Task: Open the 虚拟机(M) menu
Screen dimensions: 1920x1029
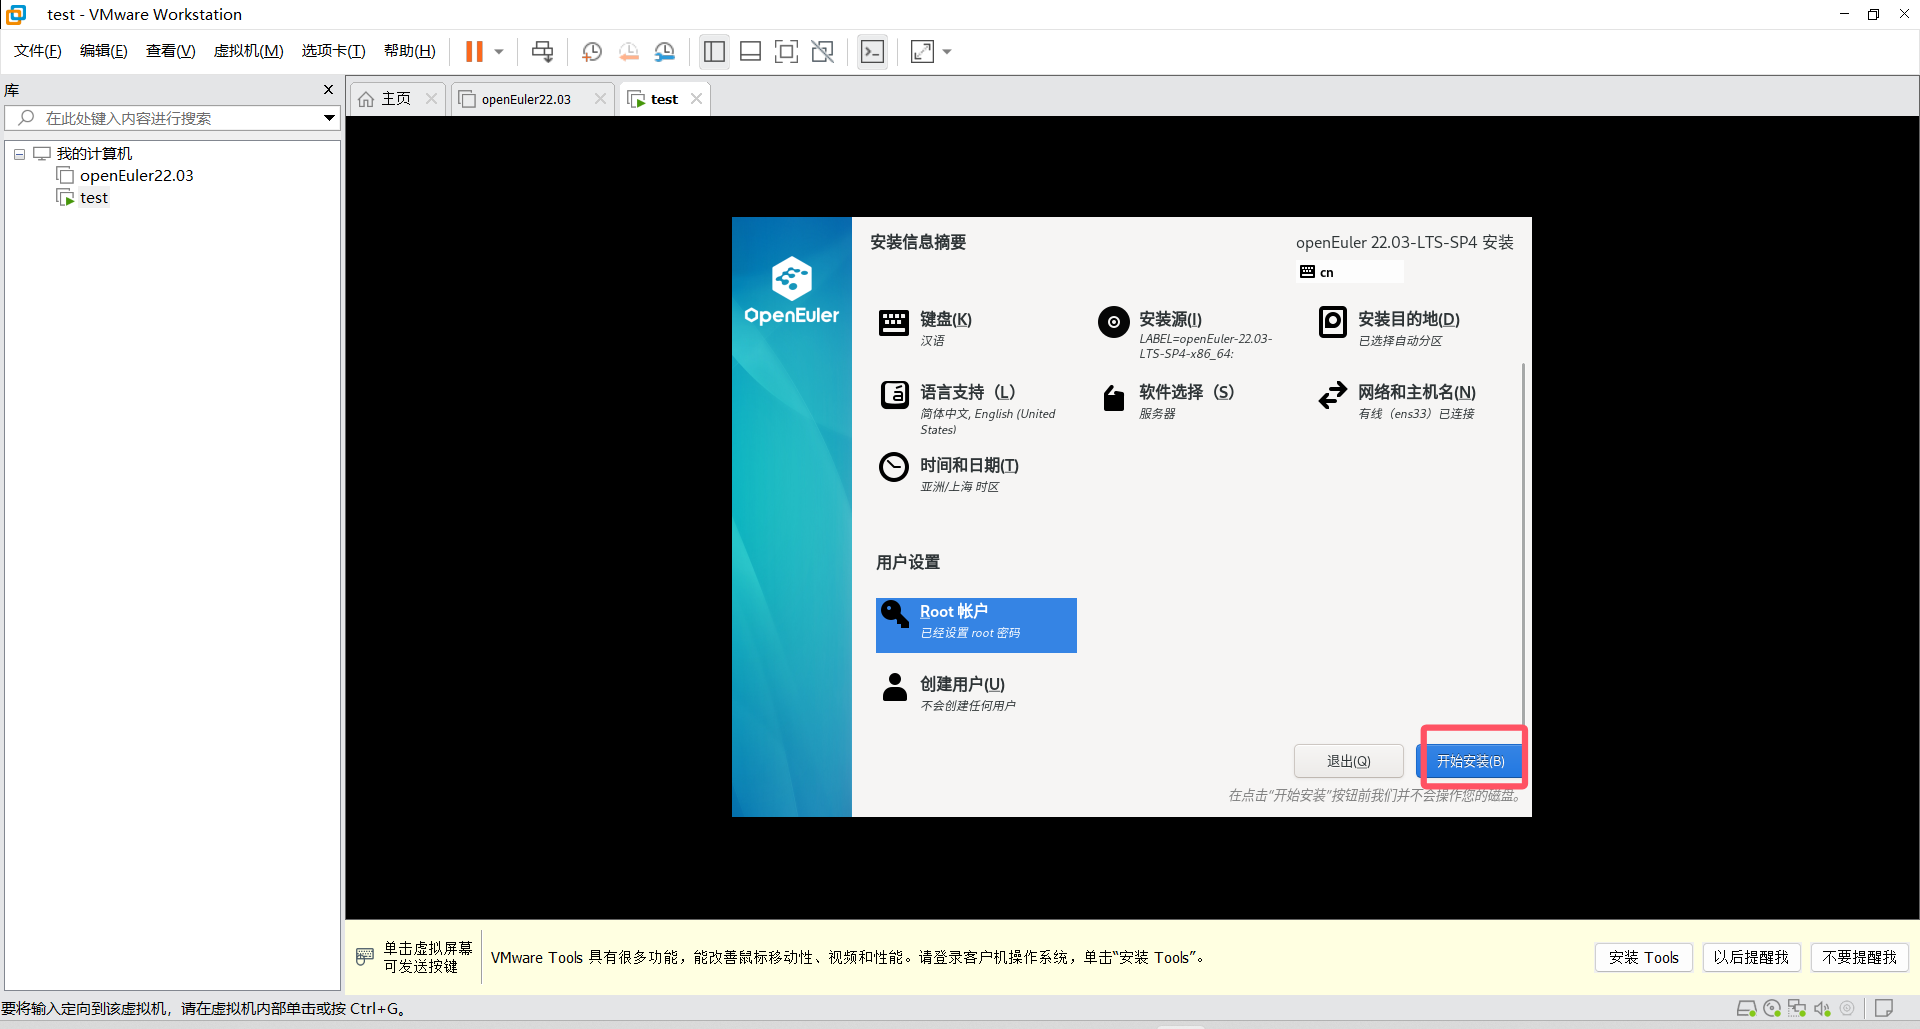Action: point(249,51)
